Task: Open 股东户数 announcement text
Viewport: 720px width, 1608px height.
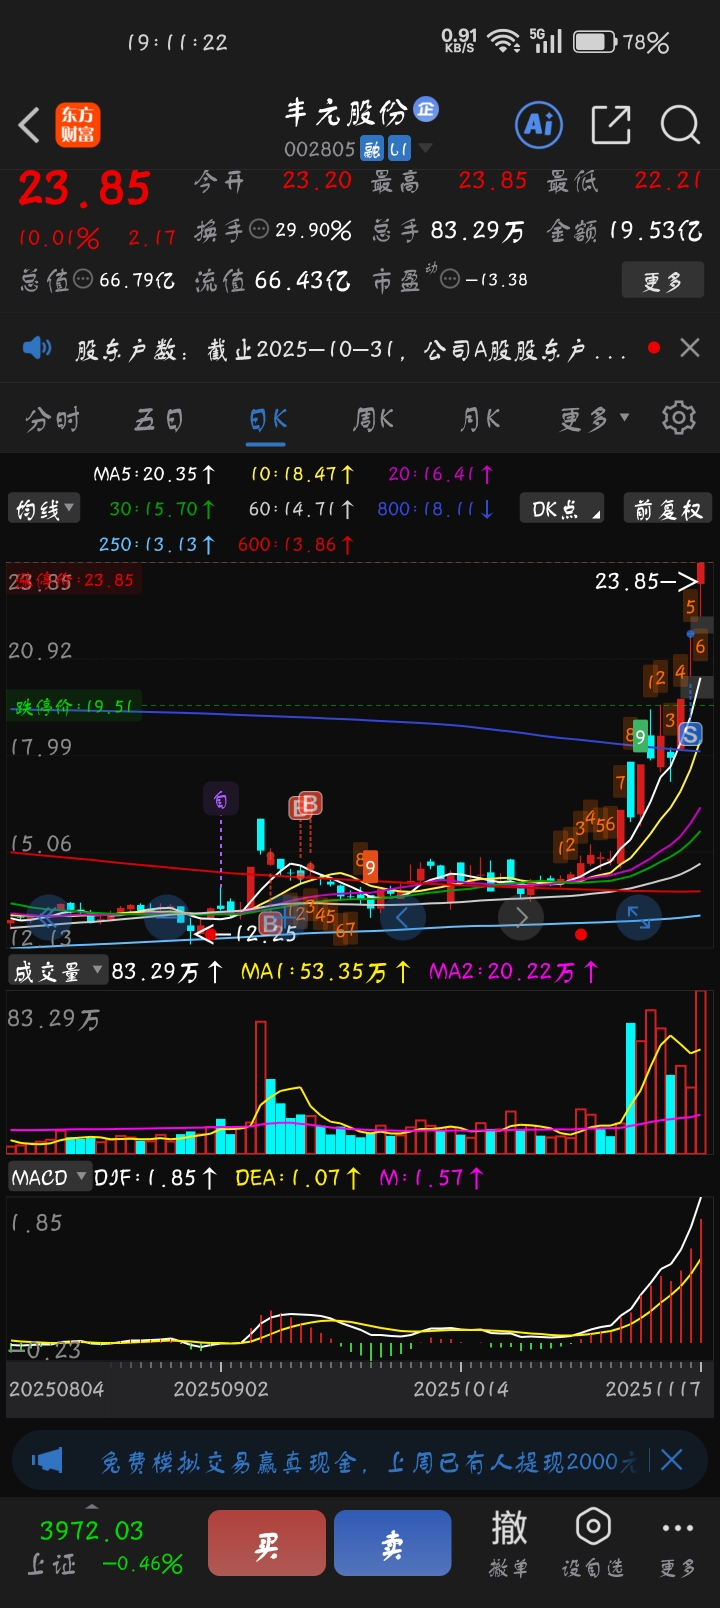Action: click(x=350, y=350)
